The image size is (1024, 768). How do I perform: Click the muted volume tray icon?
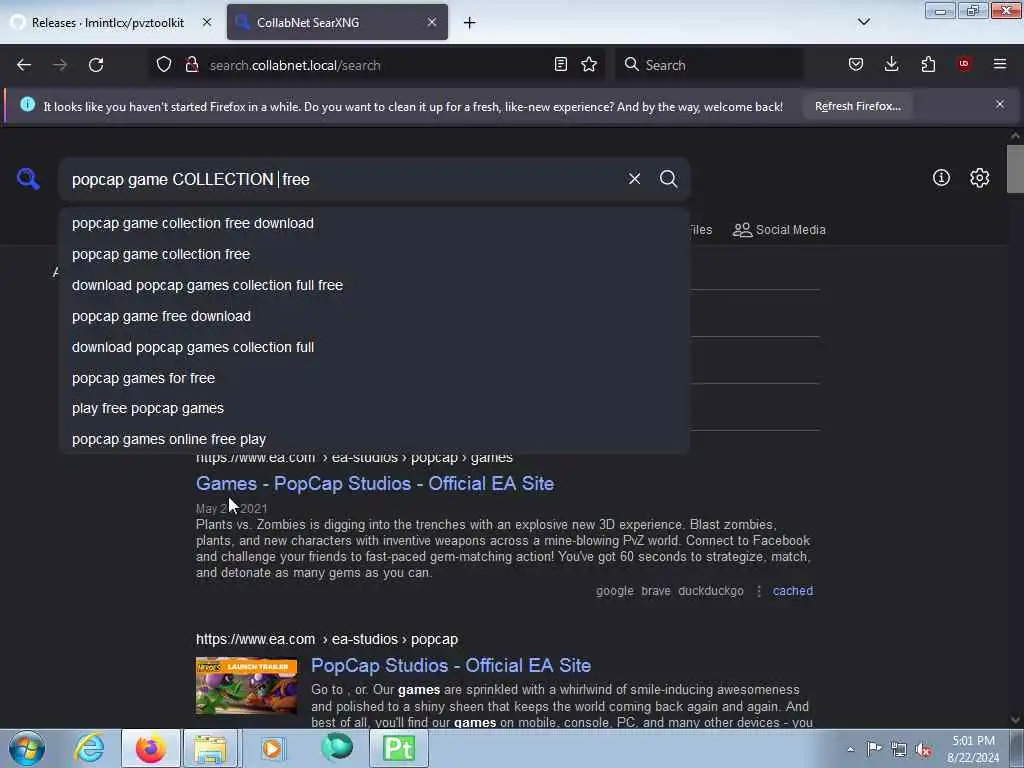click(923, 749)
